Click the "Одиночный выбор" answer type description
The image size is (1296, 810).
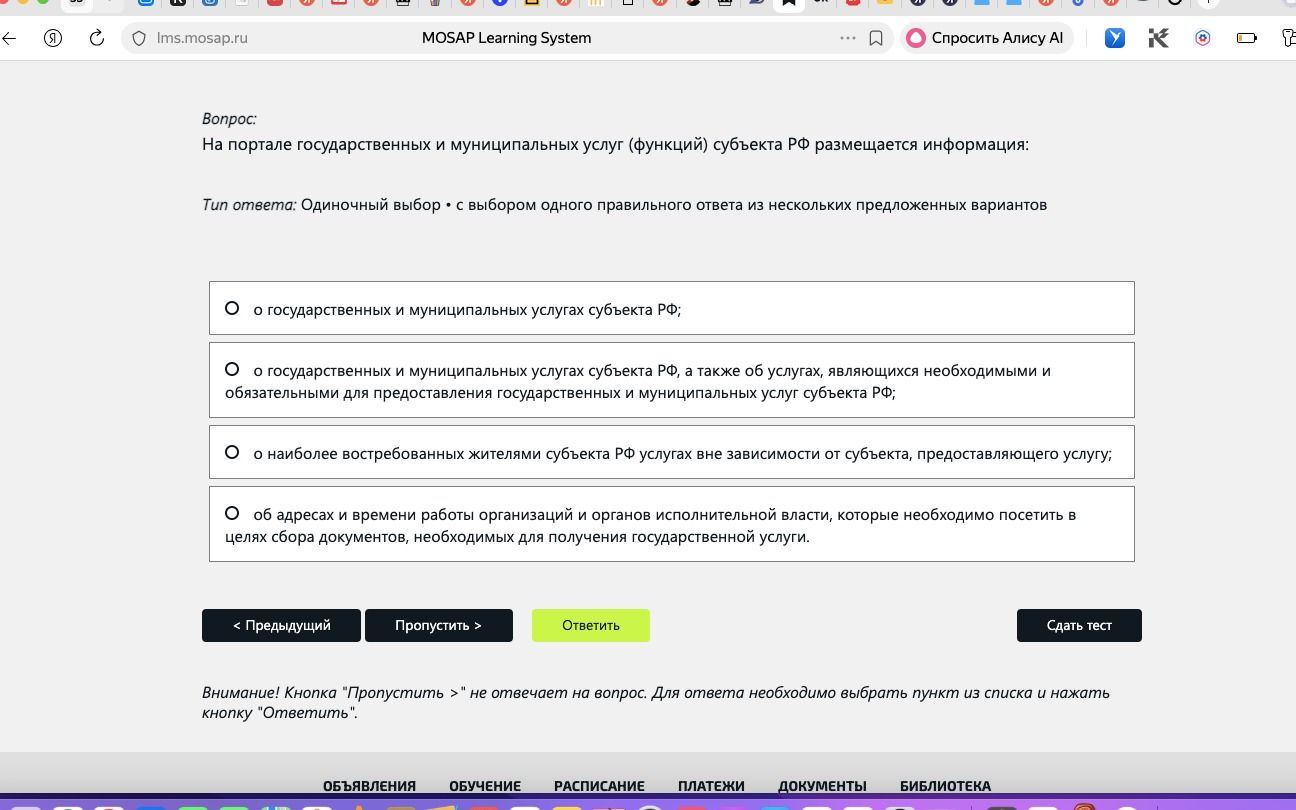click(x=674, y=204)
